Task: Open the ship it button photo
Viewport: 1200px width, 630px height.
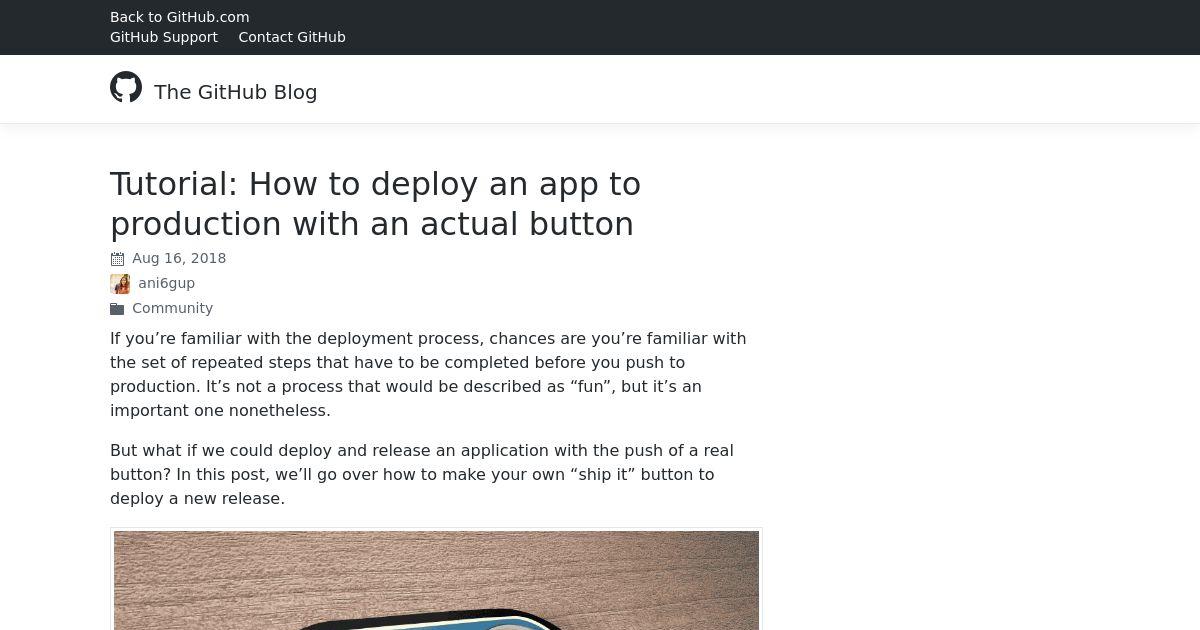Action: 436,580
